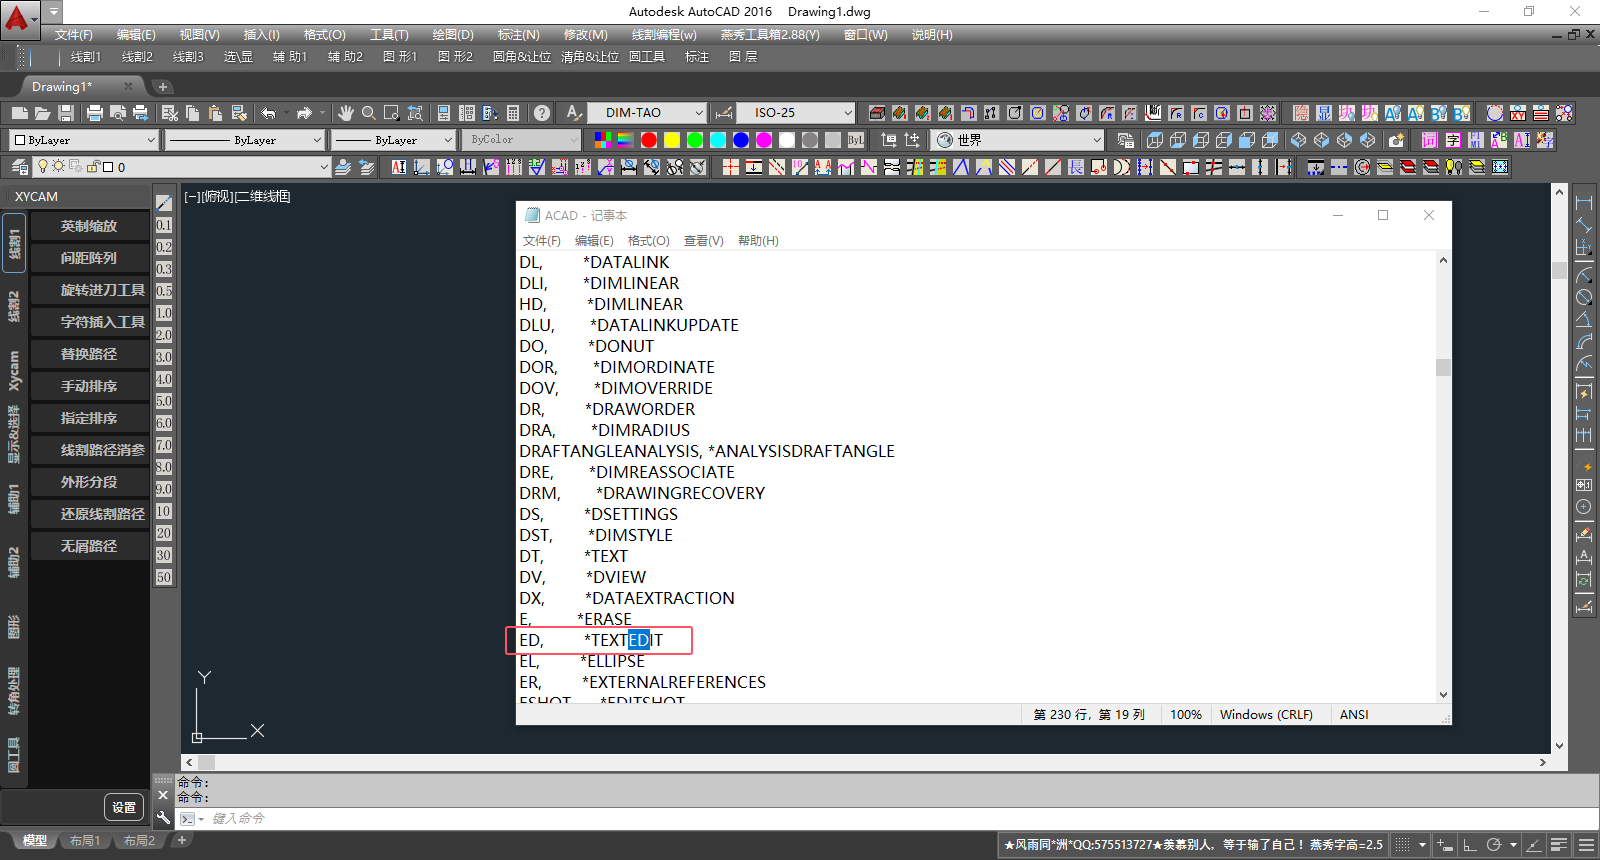Viewport: 1600px width, 860px height.
Task: Click the Plot printer icon
Action: click(x=95, y=113)
